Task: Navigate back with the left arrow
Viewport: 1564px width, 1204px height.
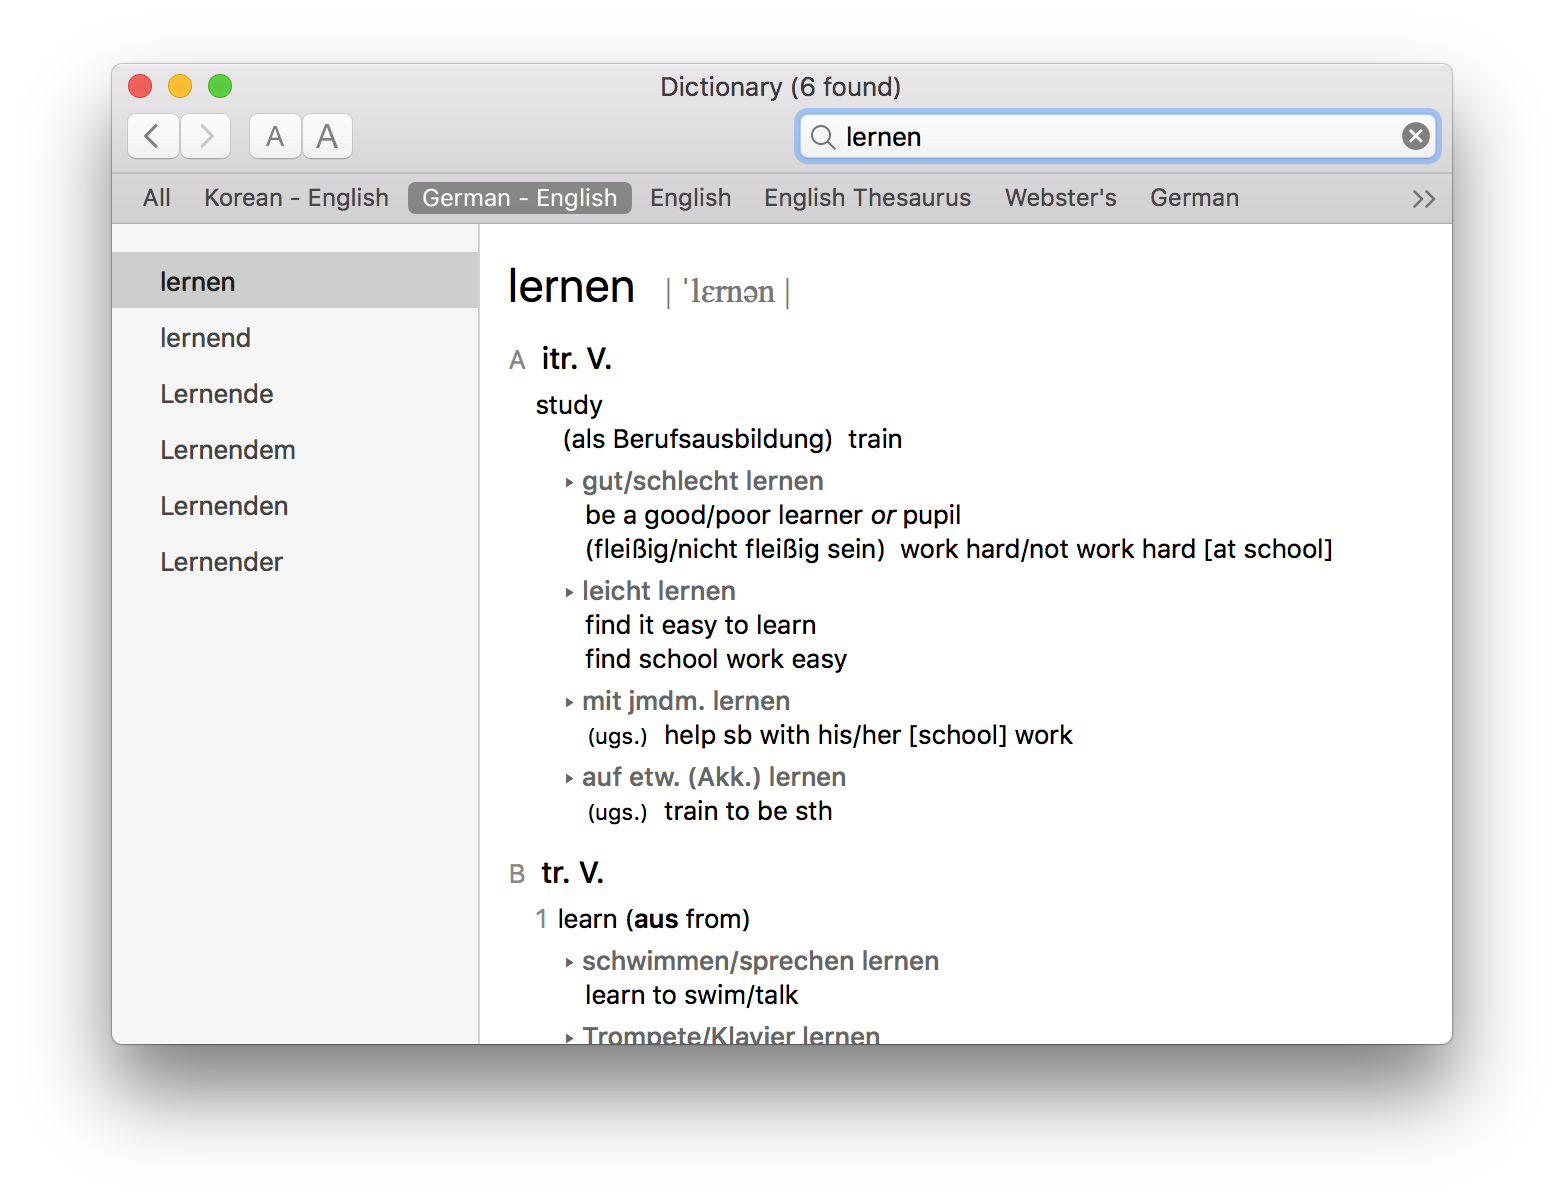Action: [x=152, y=136]
